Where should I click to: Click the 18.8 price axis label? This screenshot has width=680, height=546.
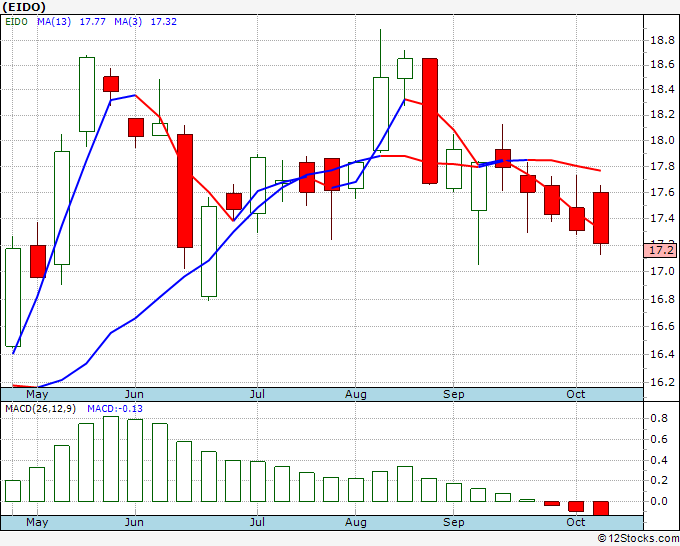click(x=662, y=41)
